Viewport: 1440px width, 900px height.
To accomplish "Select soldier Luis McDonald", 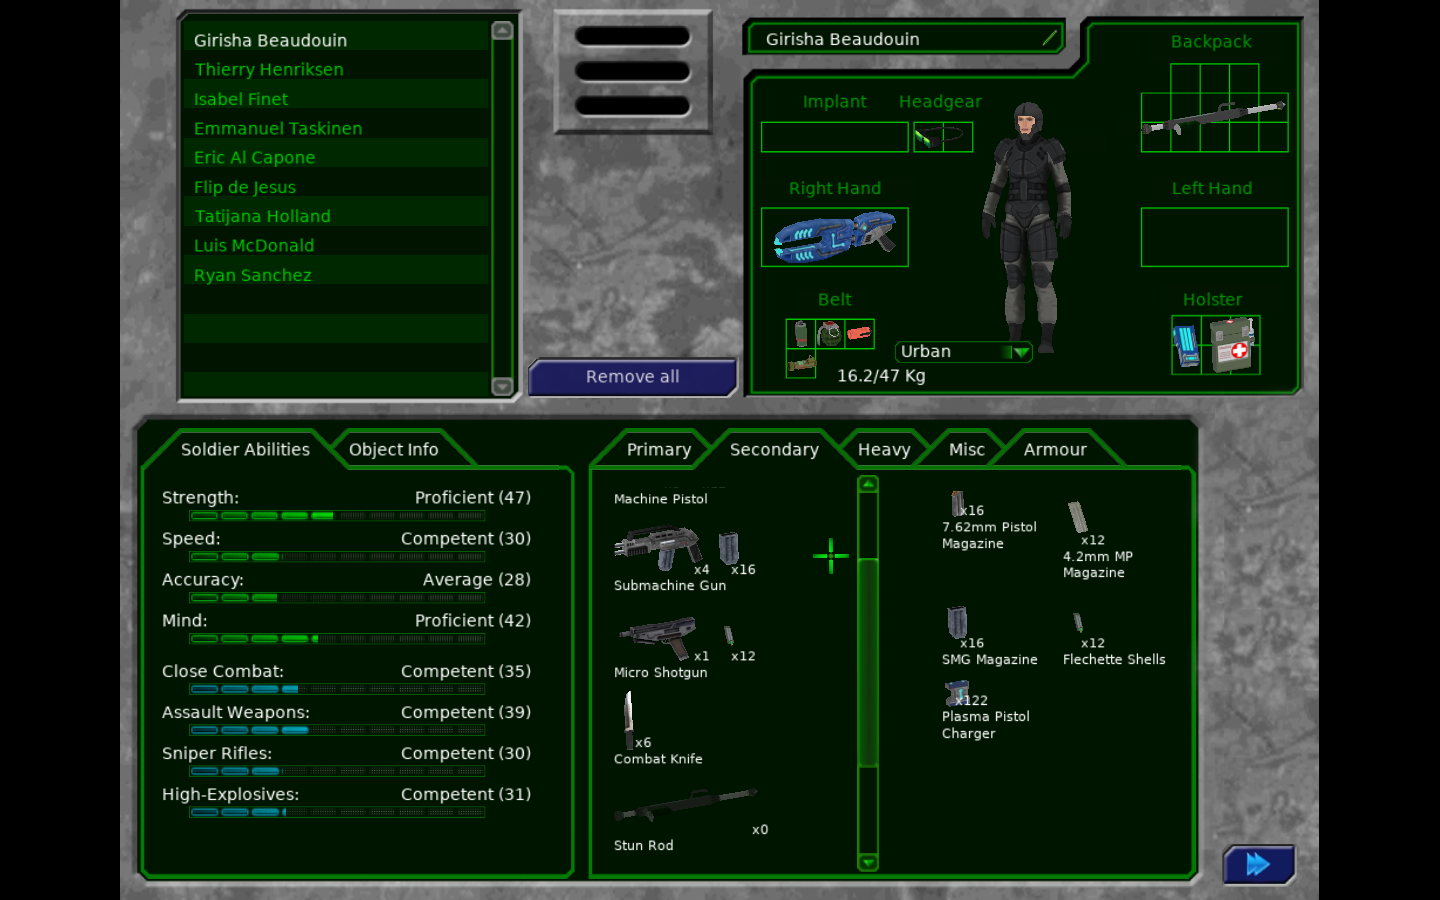I will [x=336, y=245].
